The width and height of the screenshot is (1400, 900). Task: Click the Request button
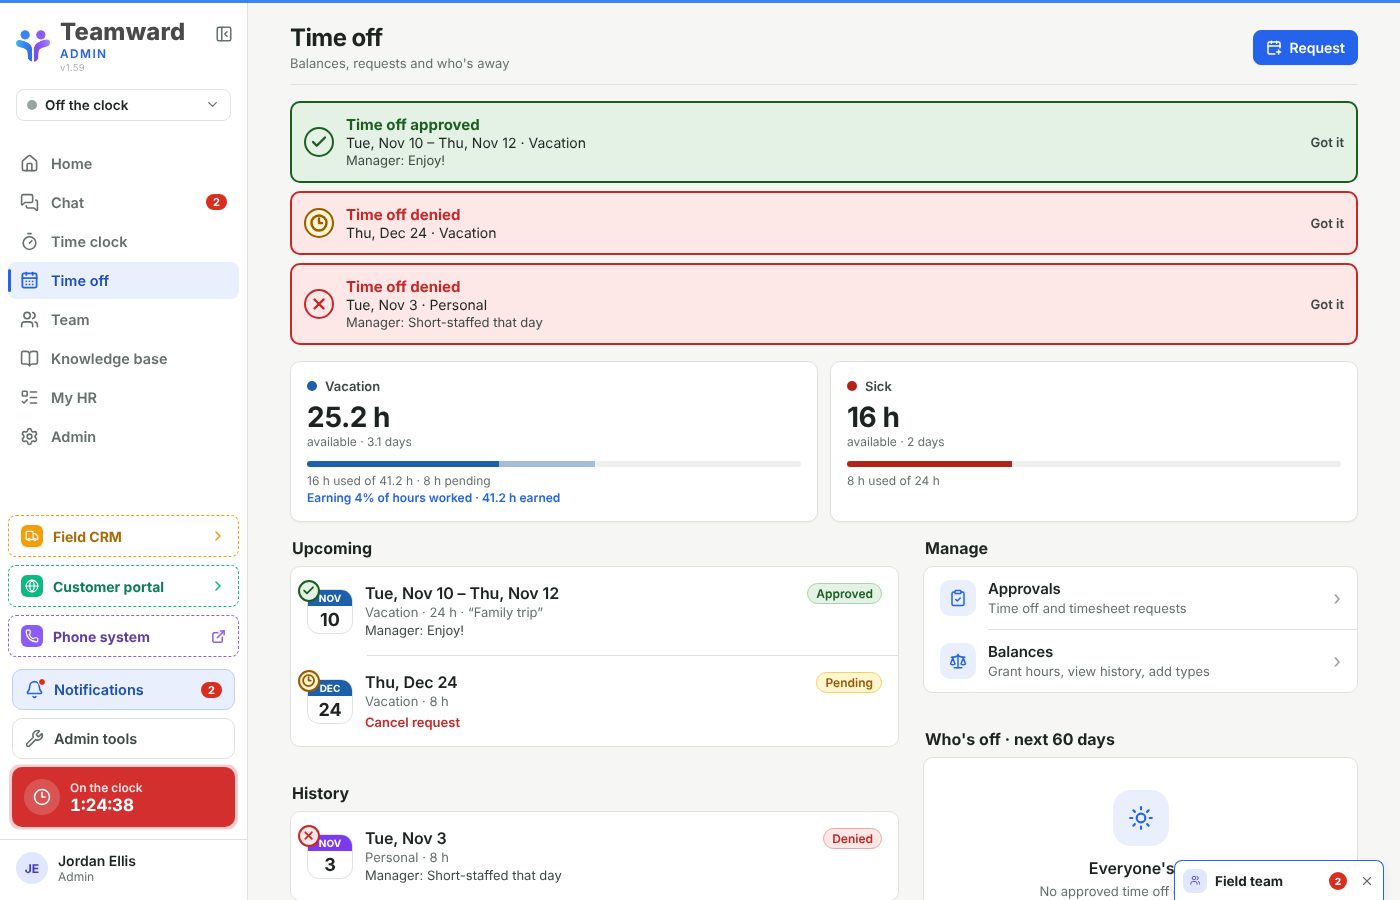pos(1305,48)
